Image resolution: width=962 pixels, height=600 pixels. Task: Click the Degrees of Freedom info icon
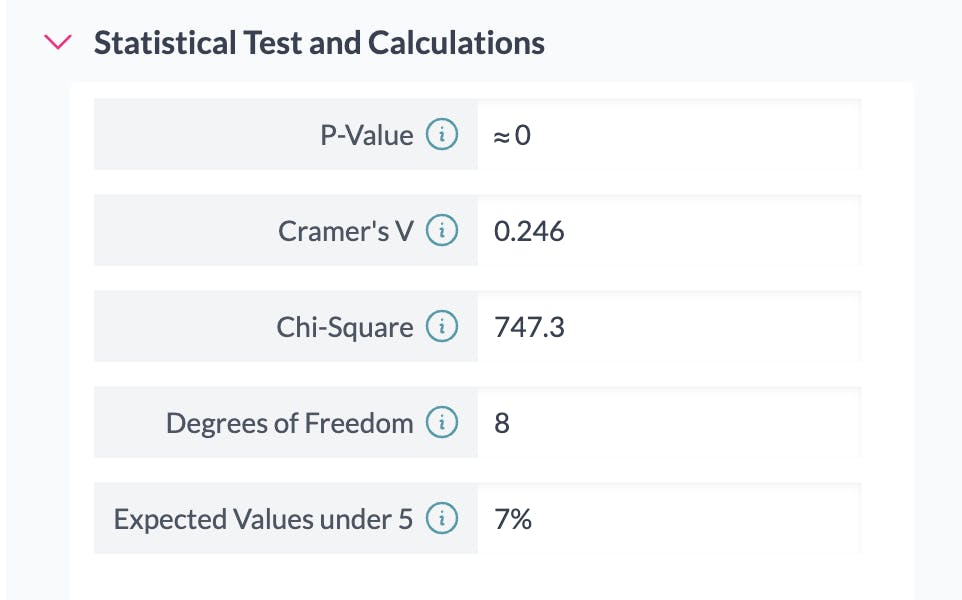[x=442, y=423]
